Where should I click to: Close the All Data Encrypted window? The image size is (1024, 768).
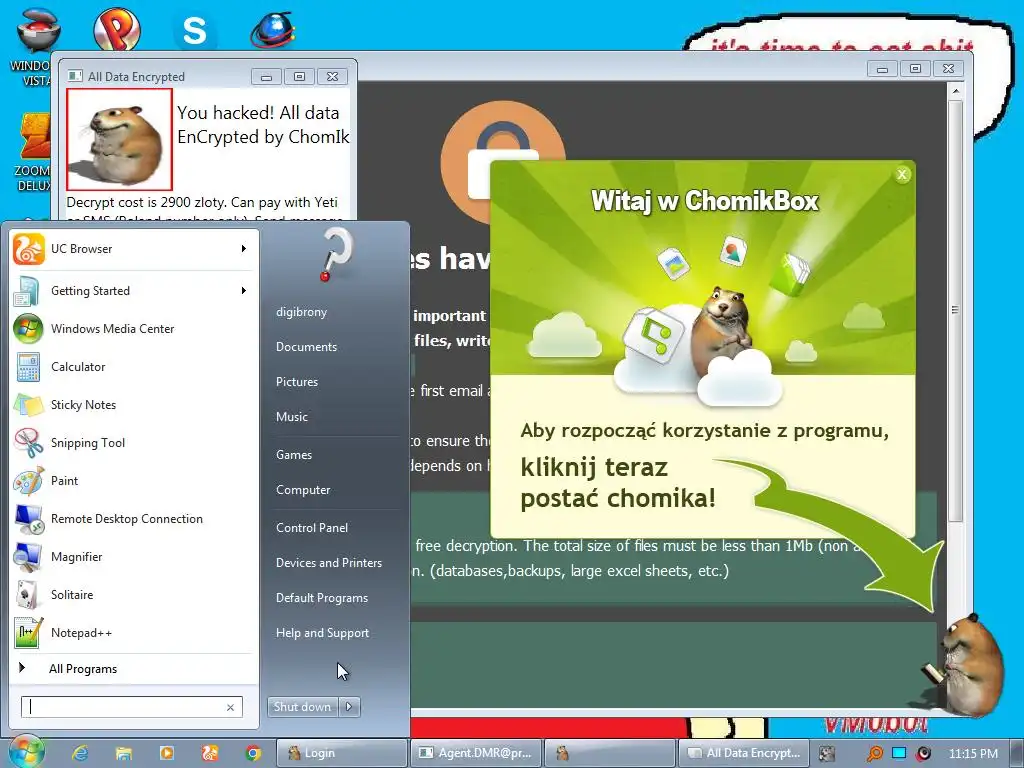332,77
